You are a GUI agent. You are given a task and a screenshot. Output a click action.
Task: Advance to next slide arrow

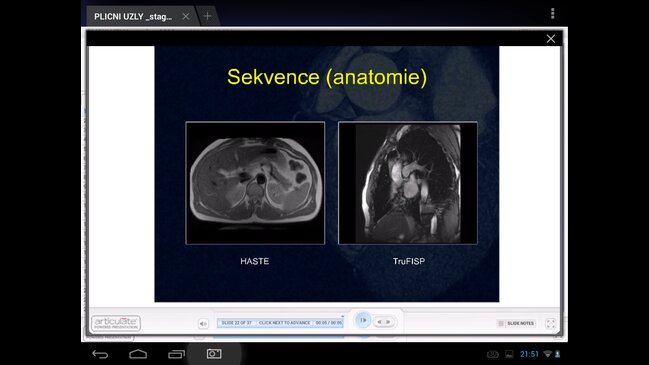pos(388,322)
